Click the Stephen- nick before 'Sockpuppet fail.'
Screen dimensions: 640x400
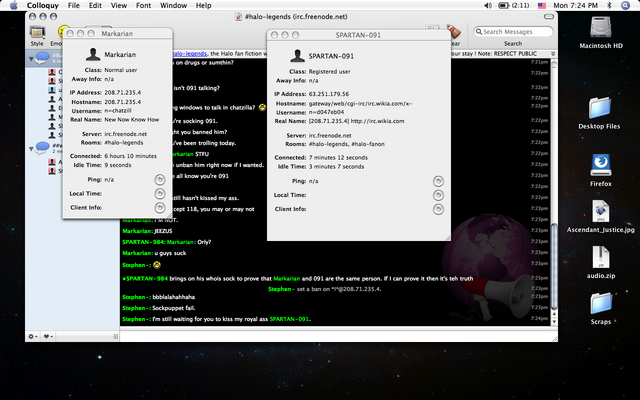pyautogui.click(x=136, y=308)
